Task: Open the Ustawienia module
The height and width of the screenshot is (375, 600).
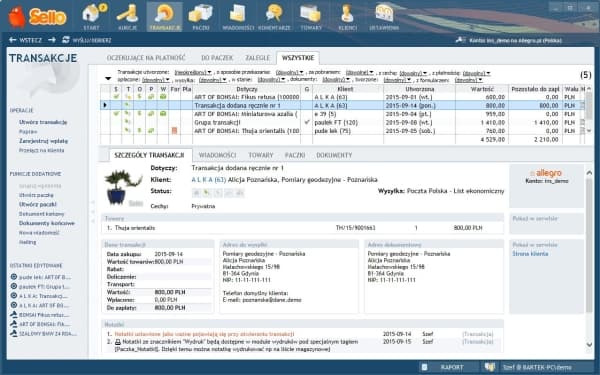Action: tap(384, 17)
